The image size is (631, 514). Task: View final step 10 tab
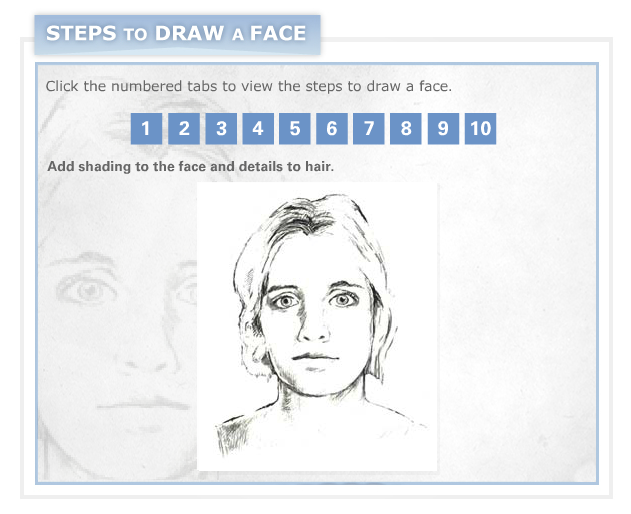point(480,128)
